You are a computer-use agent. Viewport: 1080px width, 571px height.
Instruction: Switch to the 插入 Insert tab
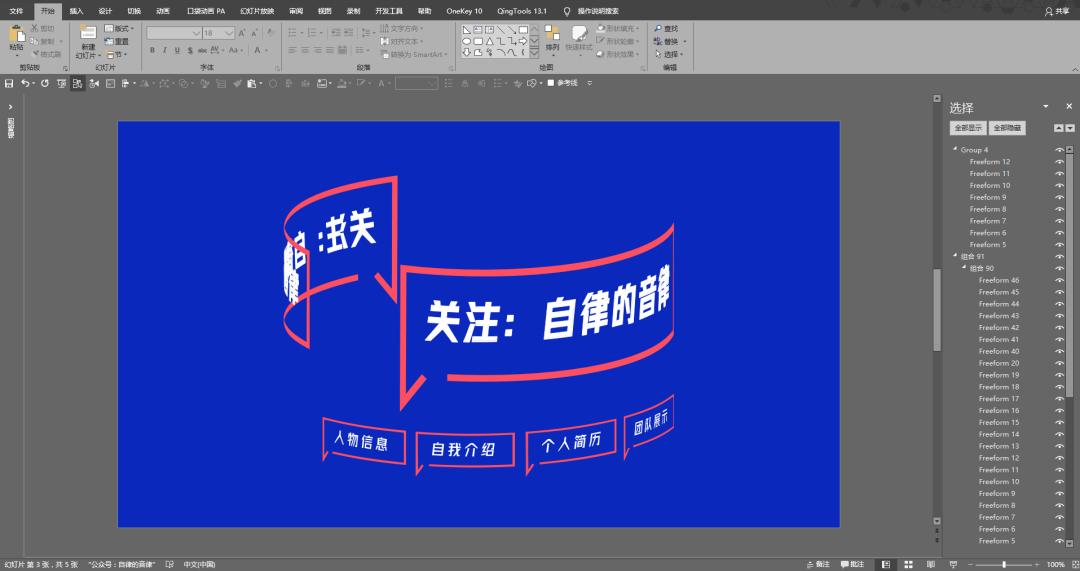76,11
